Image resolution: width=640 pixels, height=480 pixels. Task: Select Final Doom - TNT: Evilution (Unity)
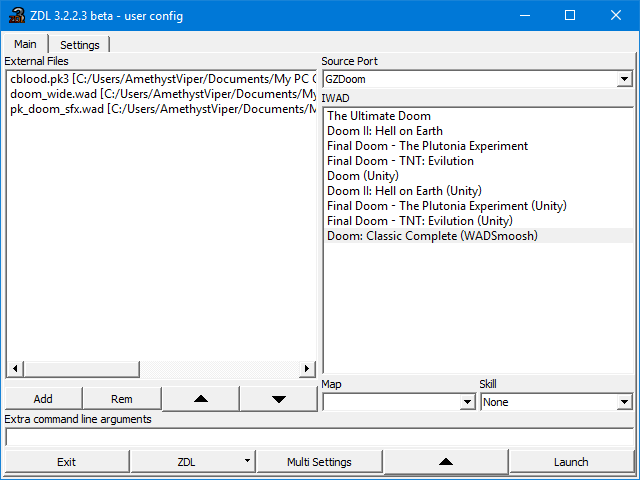pos(478,221)
